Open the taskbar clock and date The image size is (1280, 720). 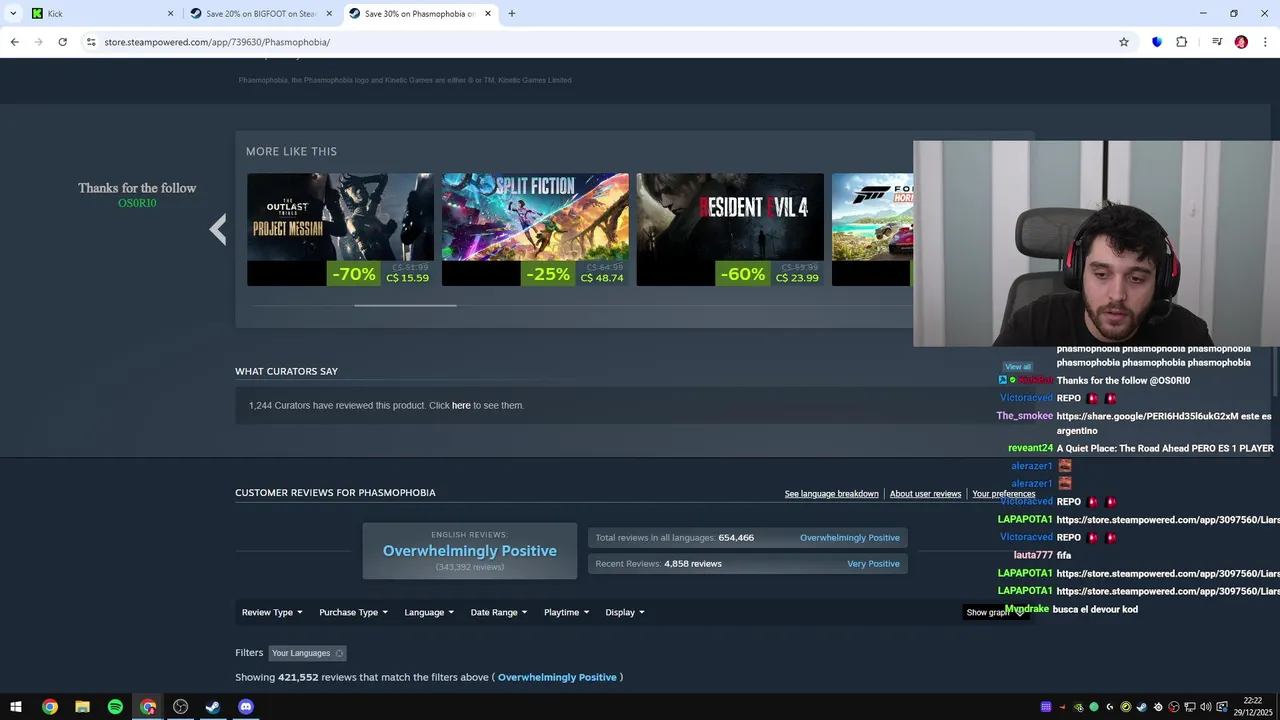tap(1252, 707)
